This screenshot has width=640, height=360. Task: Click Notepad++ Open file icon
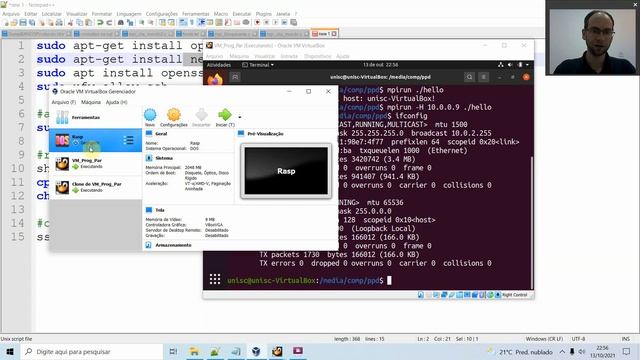tap(14, 22)
